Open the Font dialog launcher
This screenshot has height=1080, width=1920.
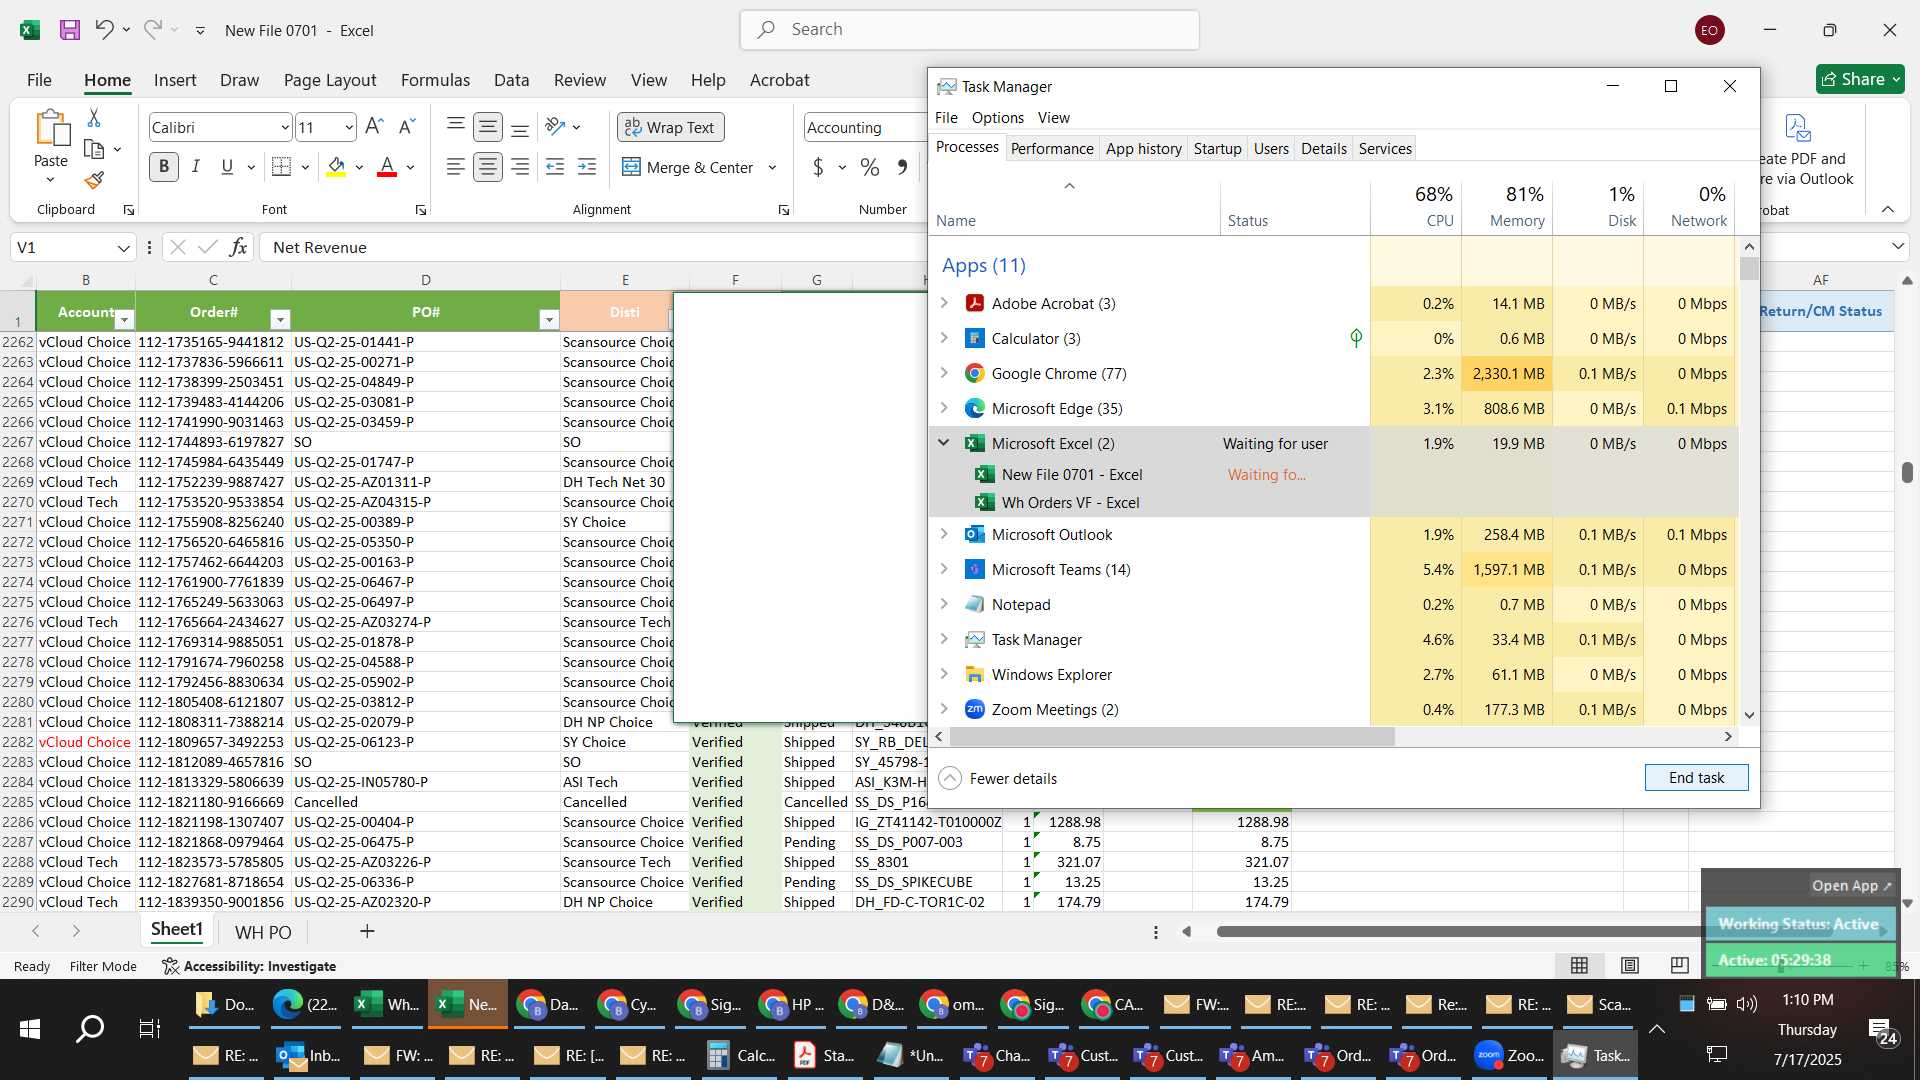tap(421, 210)
